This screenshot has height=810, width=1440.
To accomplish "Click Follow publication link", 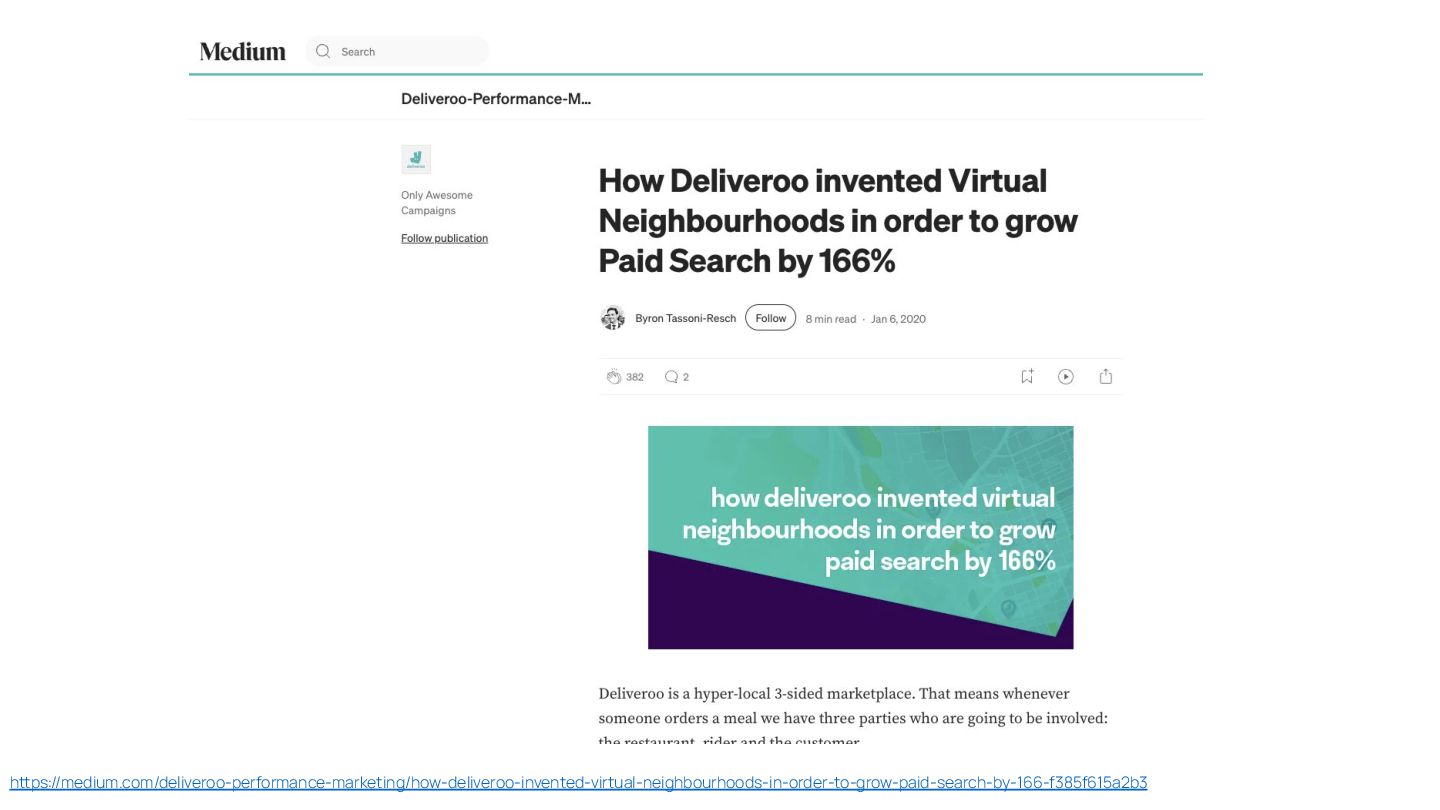I will [x=444, y=238].
